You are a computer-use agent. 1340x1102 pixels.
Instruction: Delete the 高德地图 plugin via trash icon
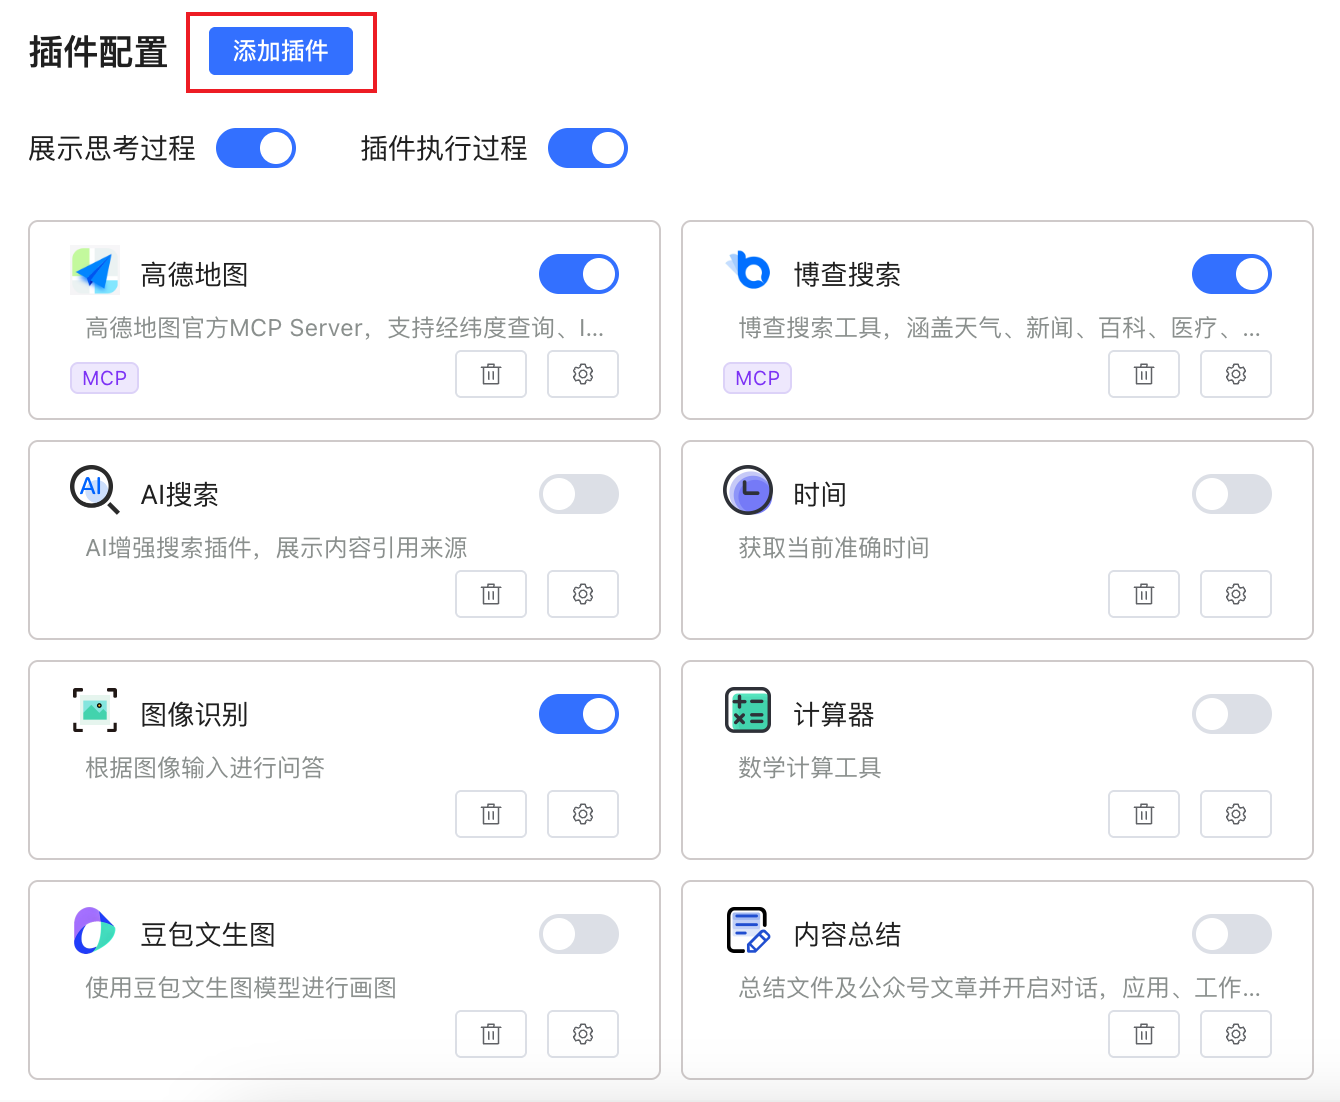(491, 374)
